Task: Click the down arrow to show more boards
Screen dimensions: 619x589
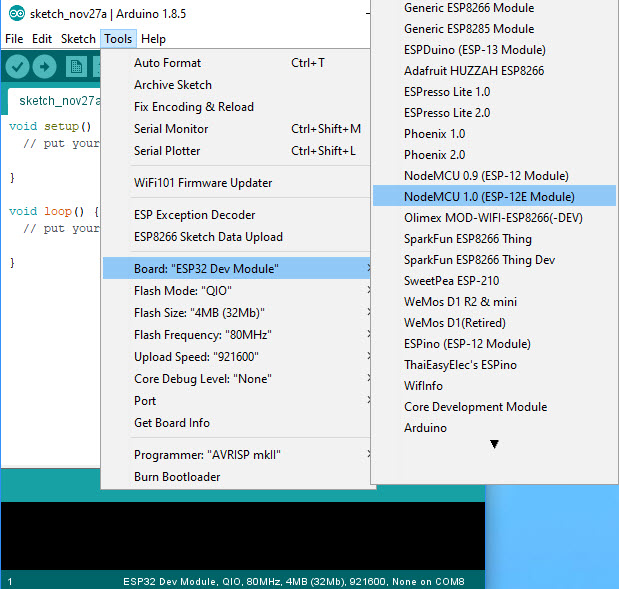Action: (x=494, y=444)
